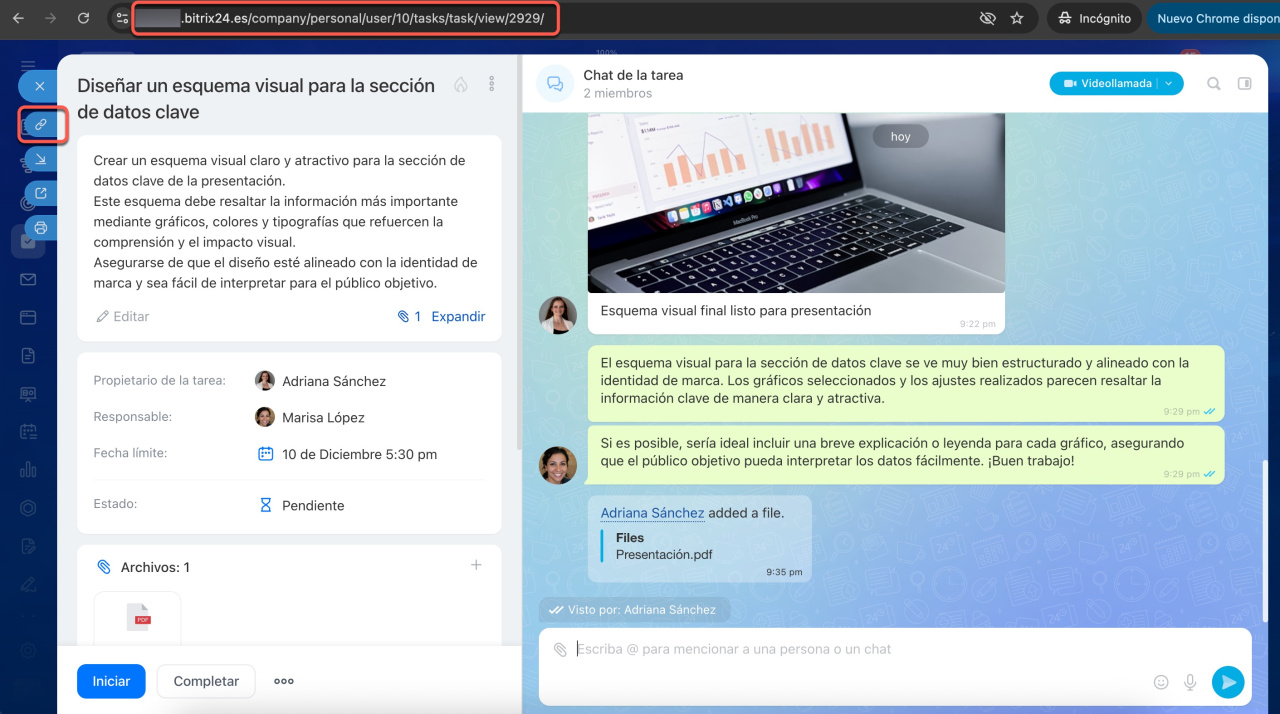The height and width of the screenshot is (714, 1280).
Task: Search in the task chat
Action: [1213, 84]
